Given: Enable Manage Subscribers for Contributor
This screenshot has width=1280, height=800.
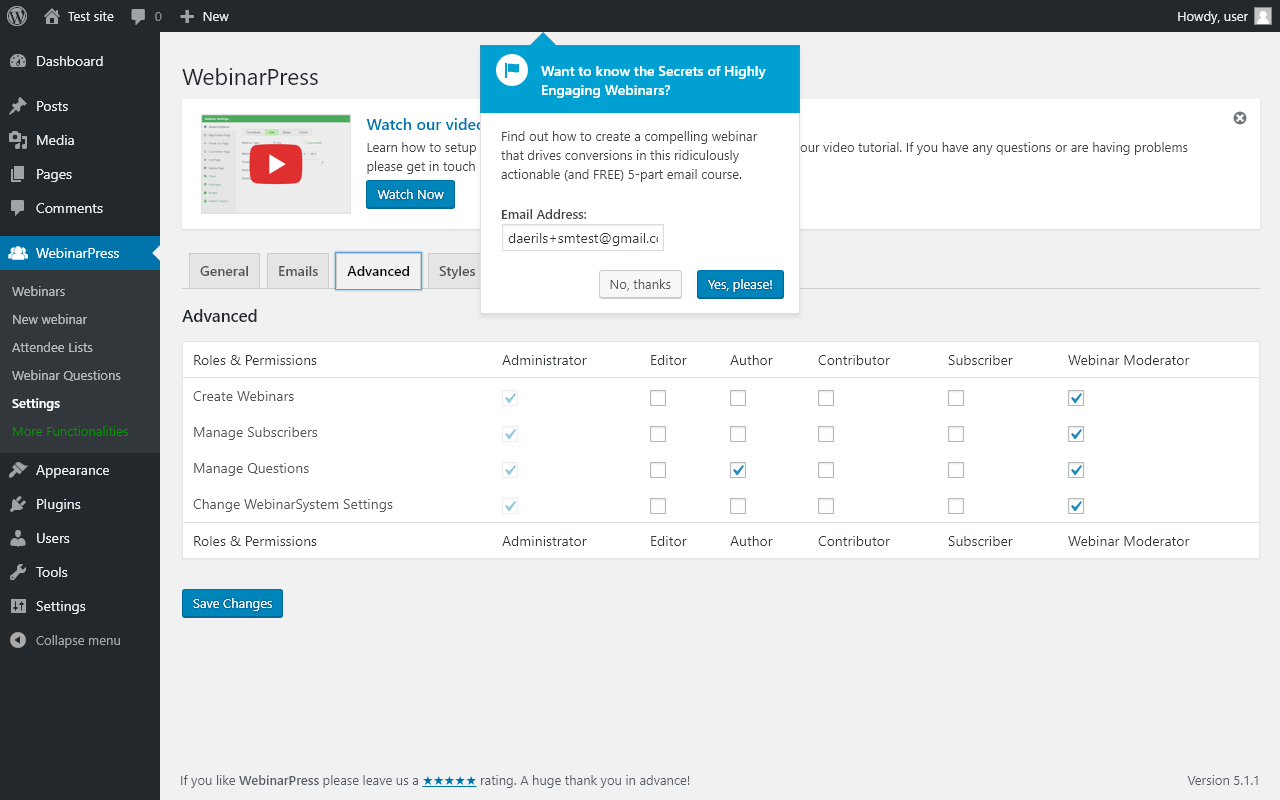Looking at the screenshot, I should tap(826, 434).
